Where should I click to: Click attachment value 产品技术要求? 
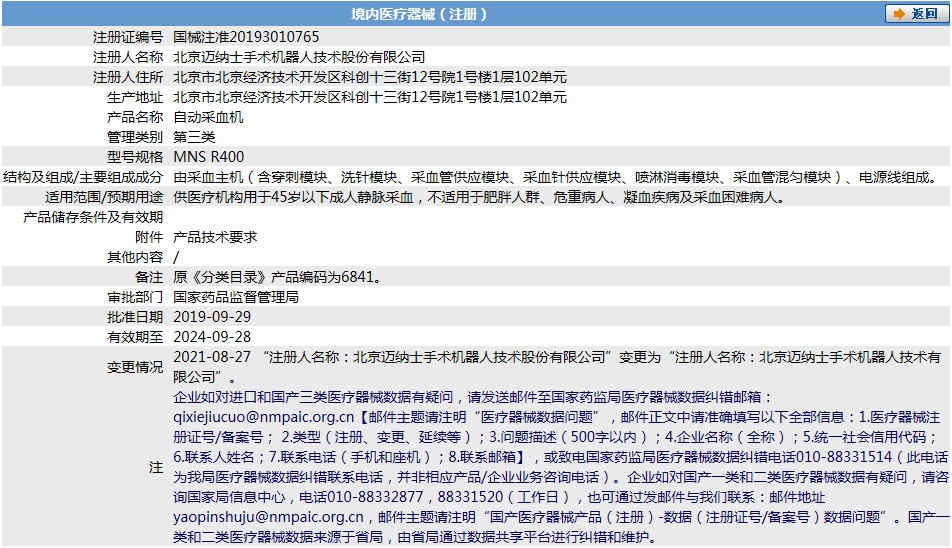pyautogui.click(x=216, y=237)
